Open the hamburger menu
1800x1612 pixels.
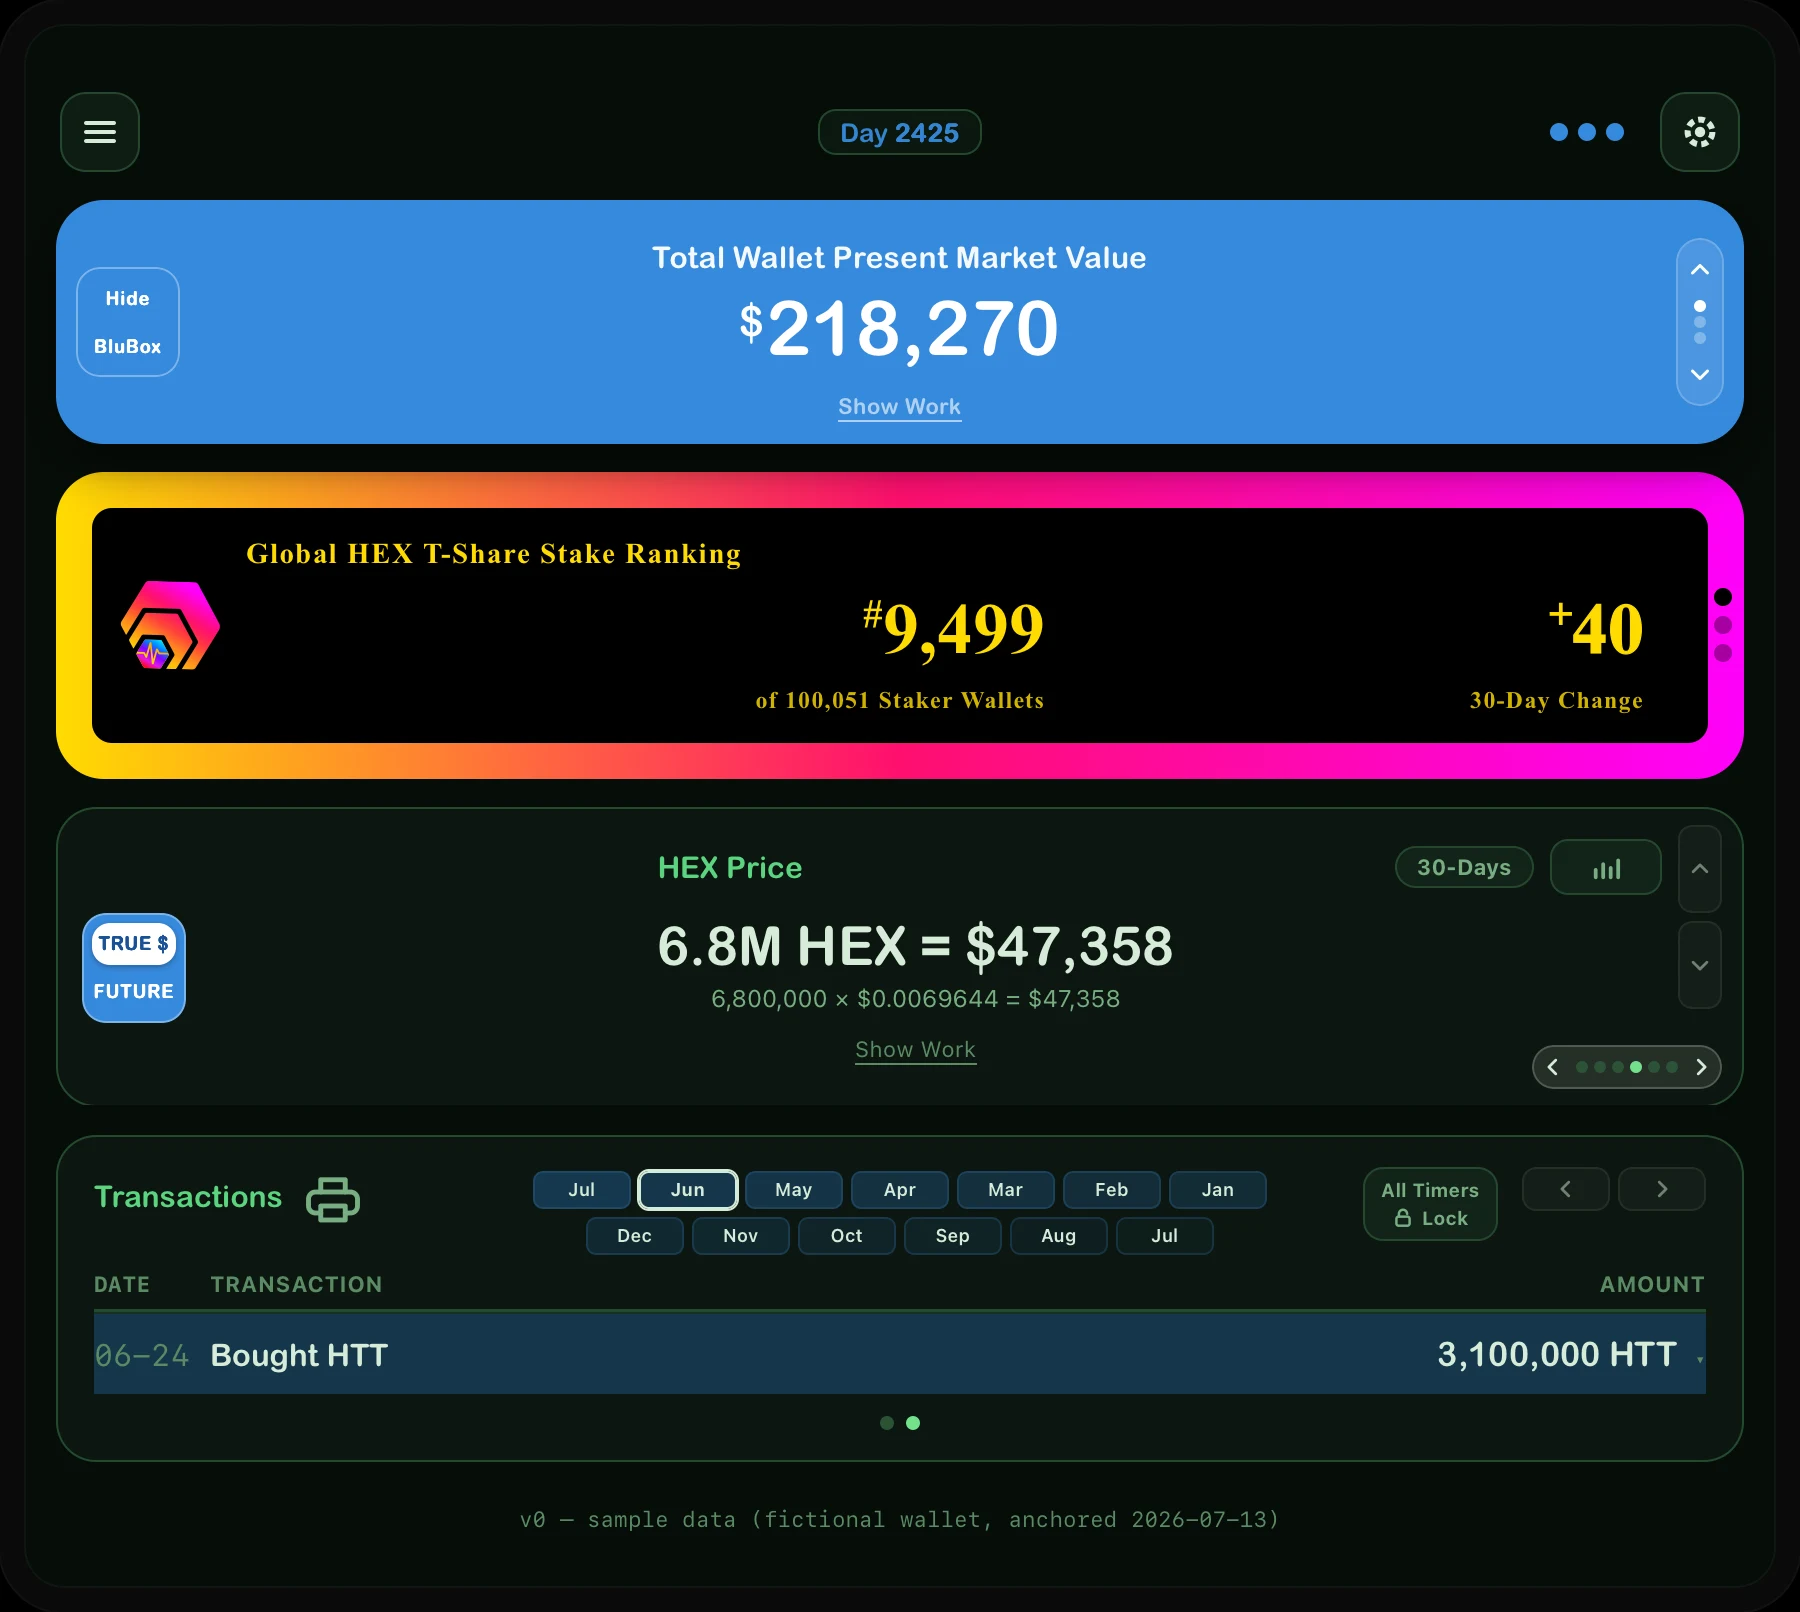pyautogui.click(x=100, y=132)
